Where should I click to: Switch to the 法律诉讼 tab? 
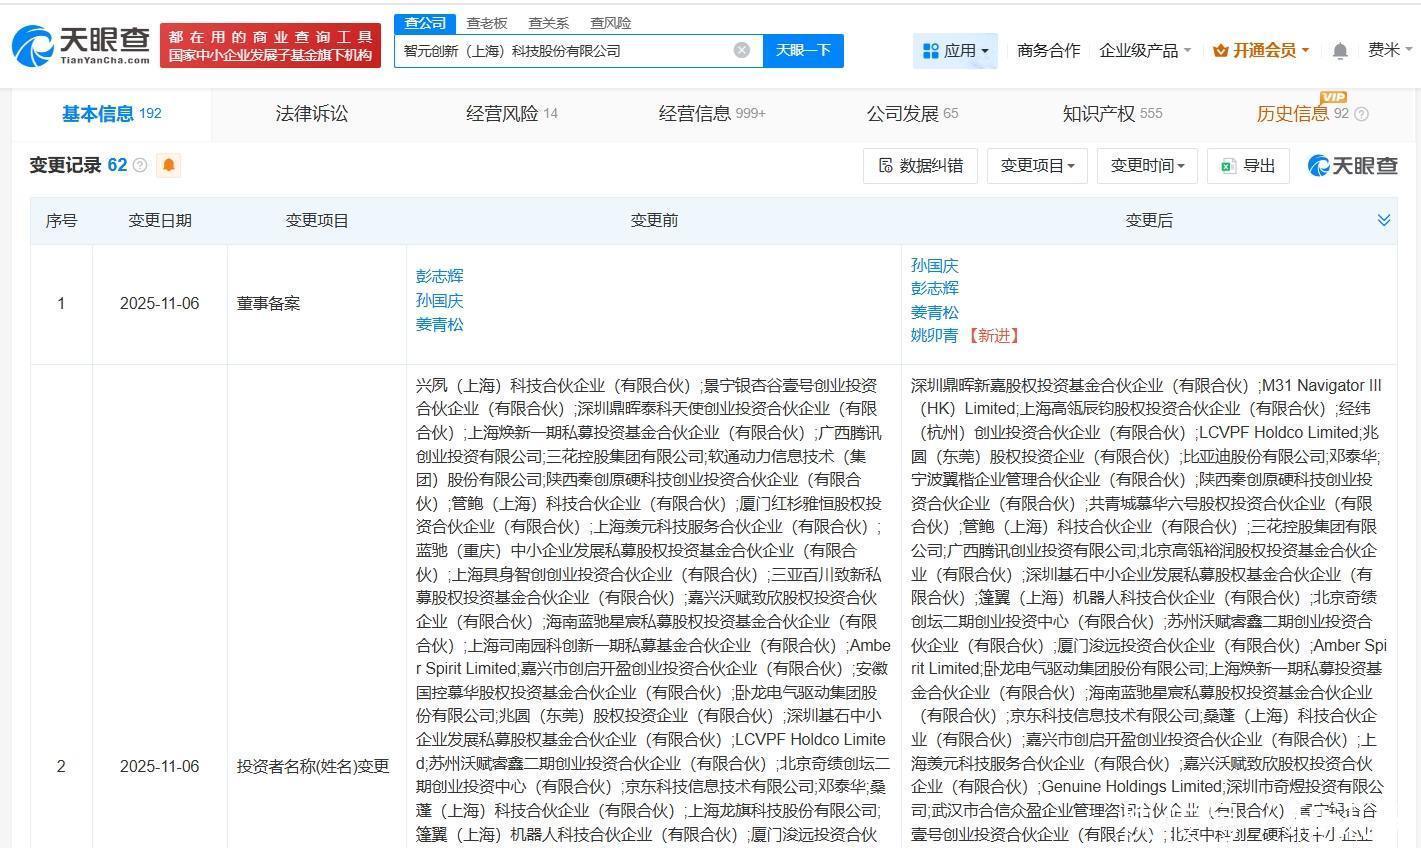click(x=311, y=114)
